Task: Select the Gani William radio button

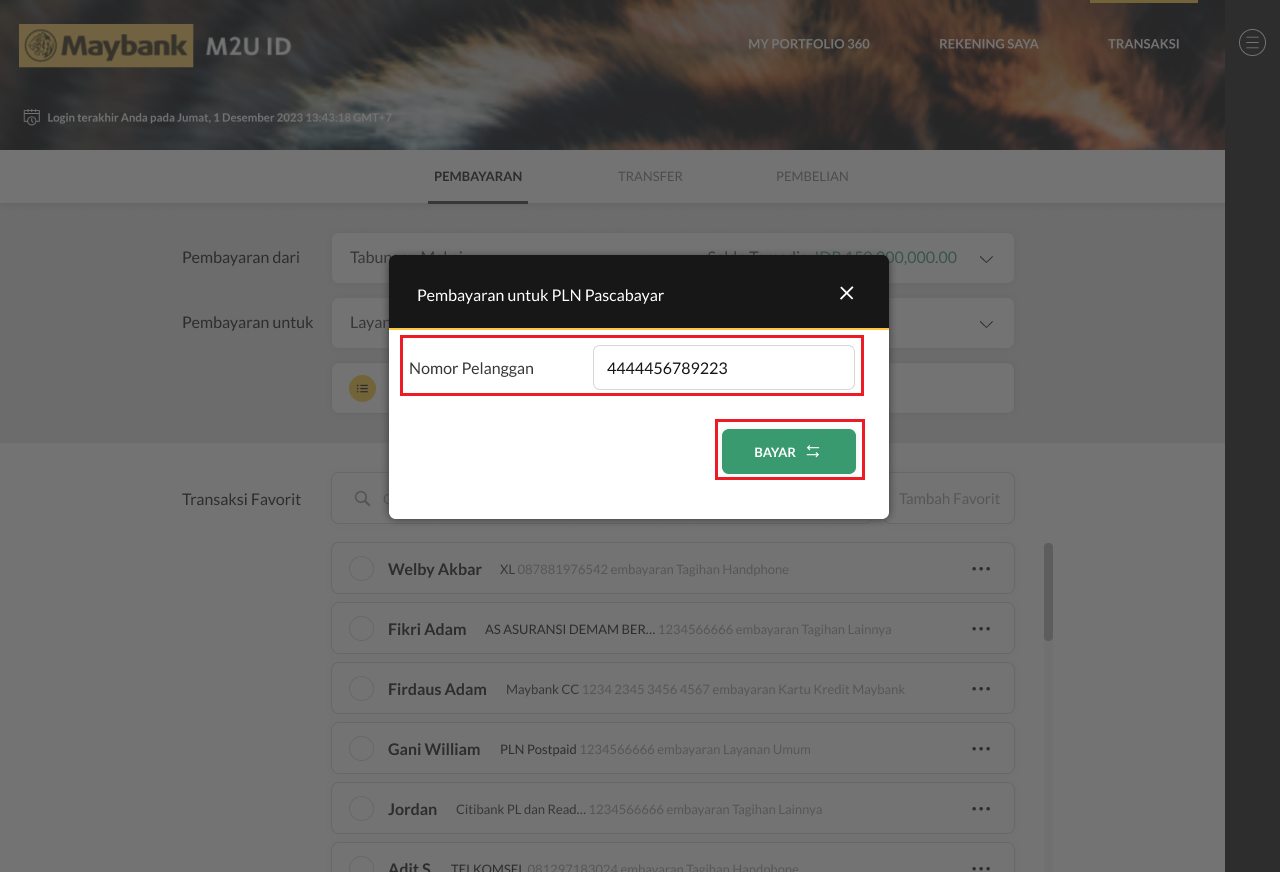Action: (x=361, y=749)
